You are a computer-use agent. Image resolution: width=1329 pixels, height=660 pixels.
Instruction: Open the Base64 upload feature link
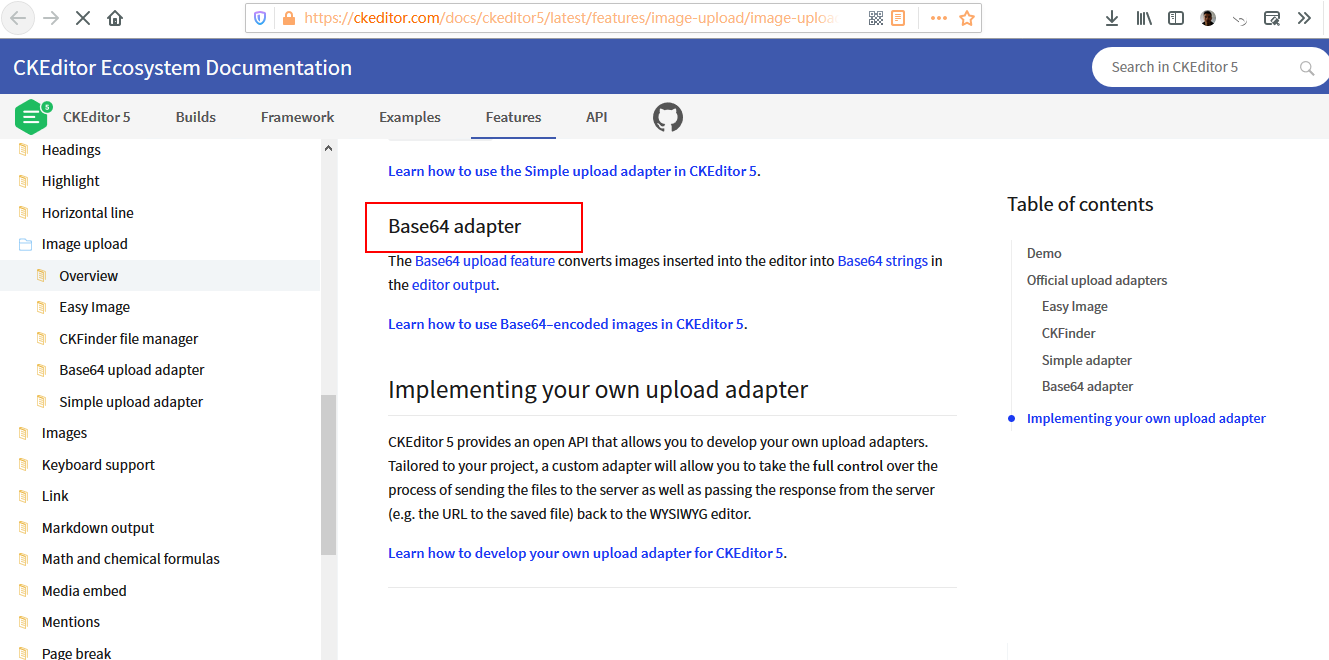[x=485, y=261]
